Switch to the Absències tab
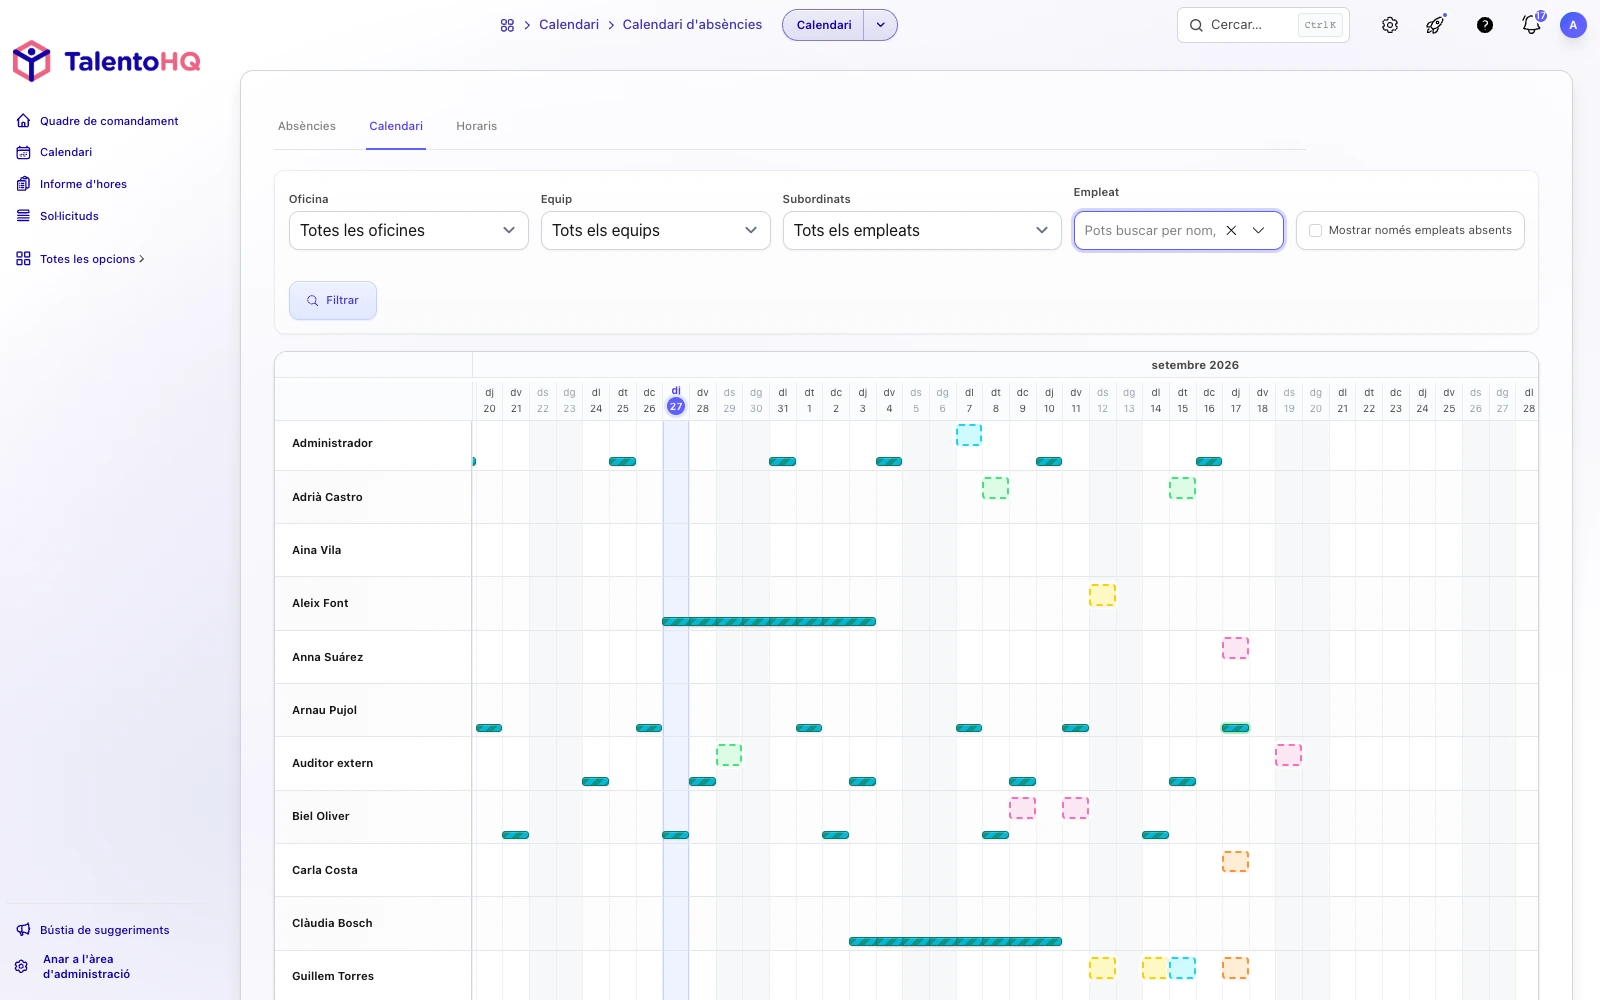This screenshot has width=1600, height=1000. point(307,126)
